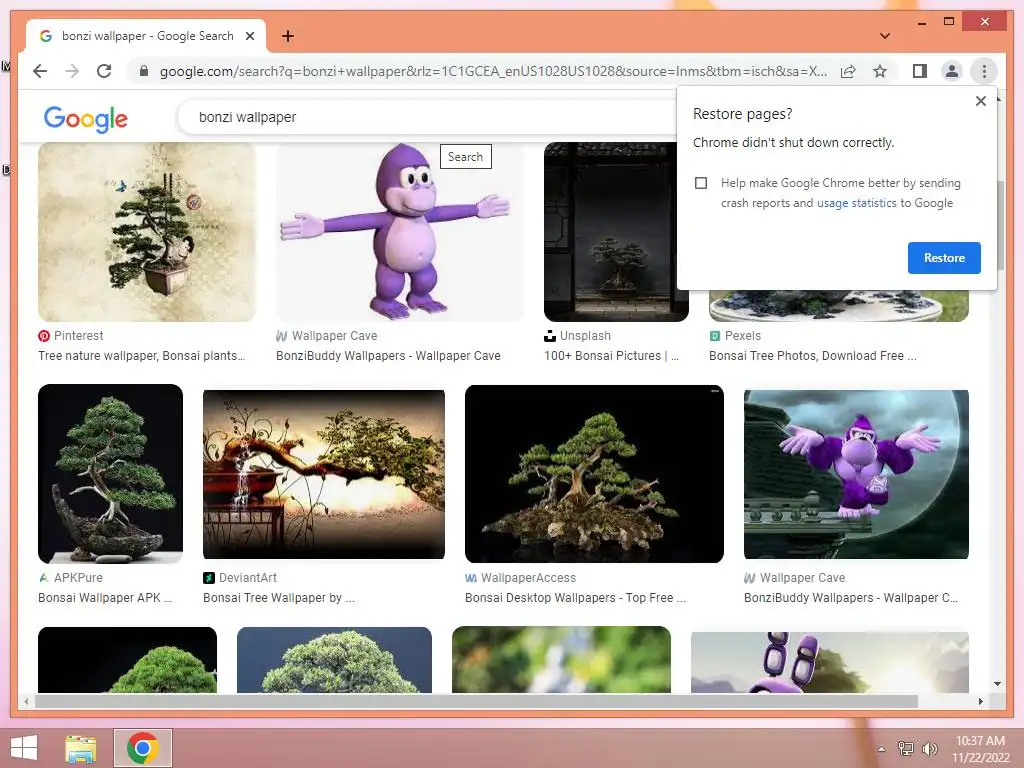The image size is (1024, 768).
Task: Open the partially visible purple Bonzi bunny image
Action: click(829, 662)
